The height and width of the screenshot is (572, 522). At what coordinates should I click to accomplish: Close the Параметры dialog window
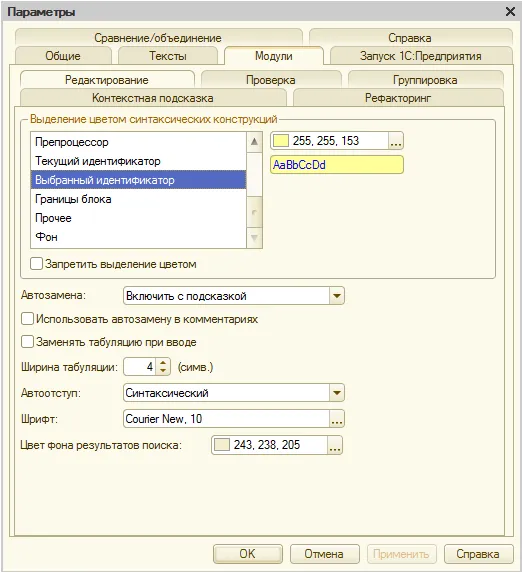(510, 12)
